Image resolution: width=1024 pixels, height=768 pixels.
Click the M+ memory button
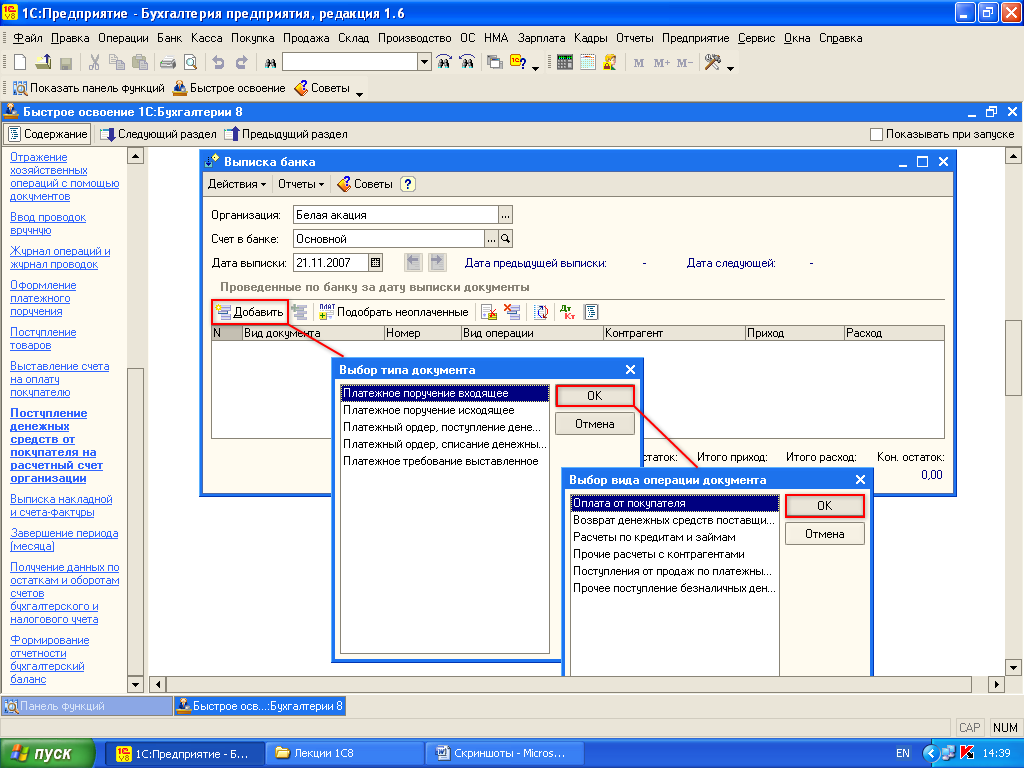(x=662, y=63)
